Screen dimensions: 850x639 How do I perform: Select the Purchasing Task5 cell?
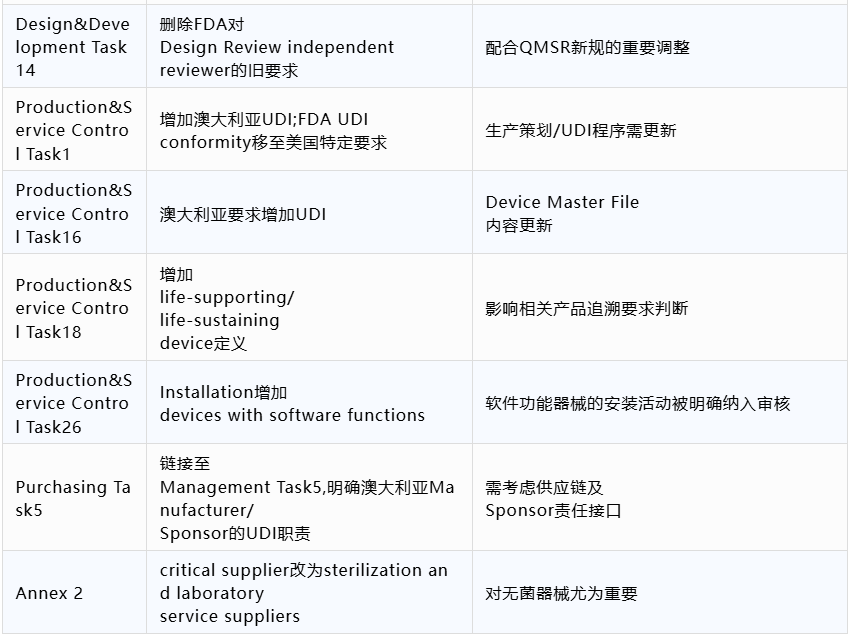pos(74,498)
